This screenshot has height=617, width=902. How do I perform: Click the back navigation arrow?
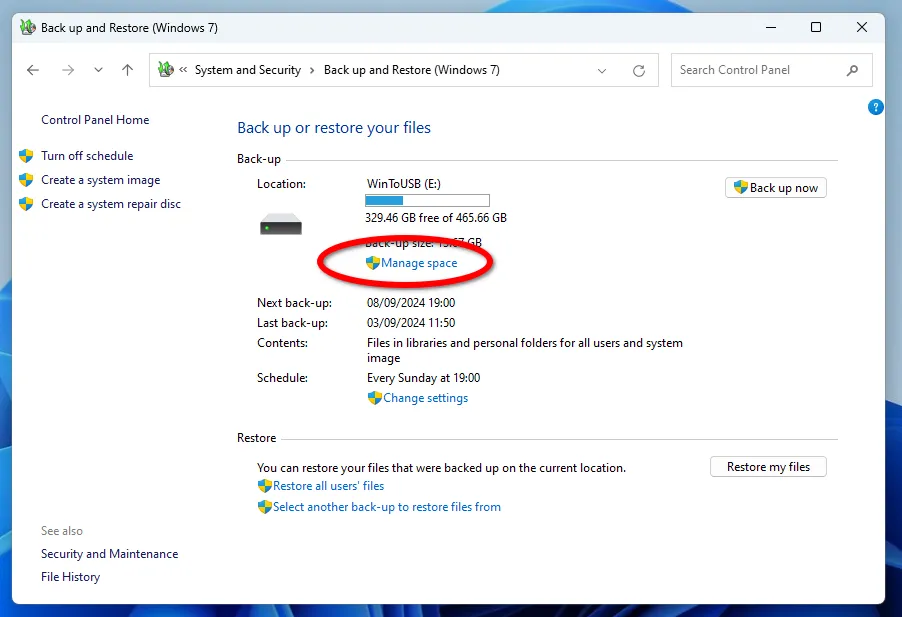click(33, 70)
